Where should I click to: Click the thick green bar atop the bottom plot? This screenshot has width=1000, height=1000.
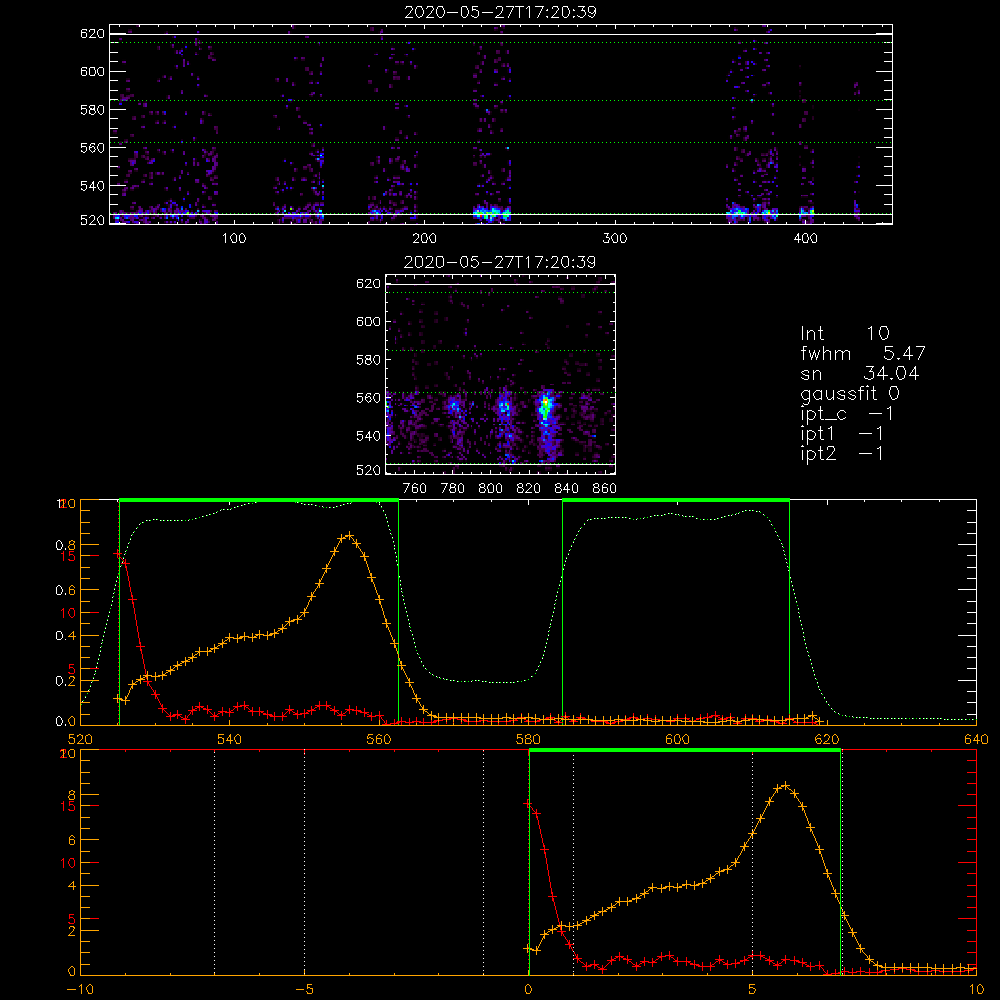coord(685,751)
